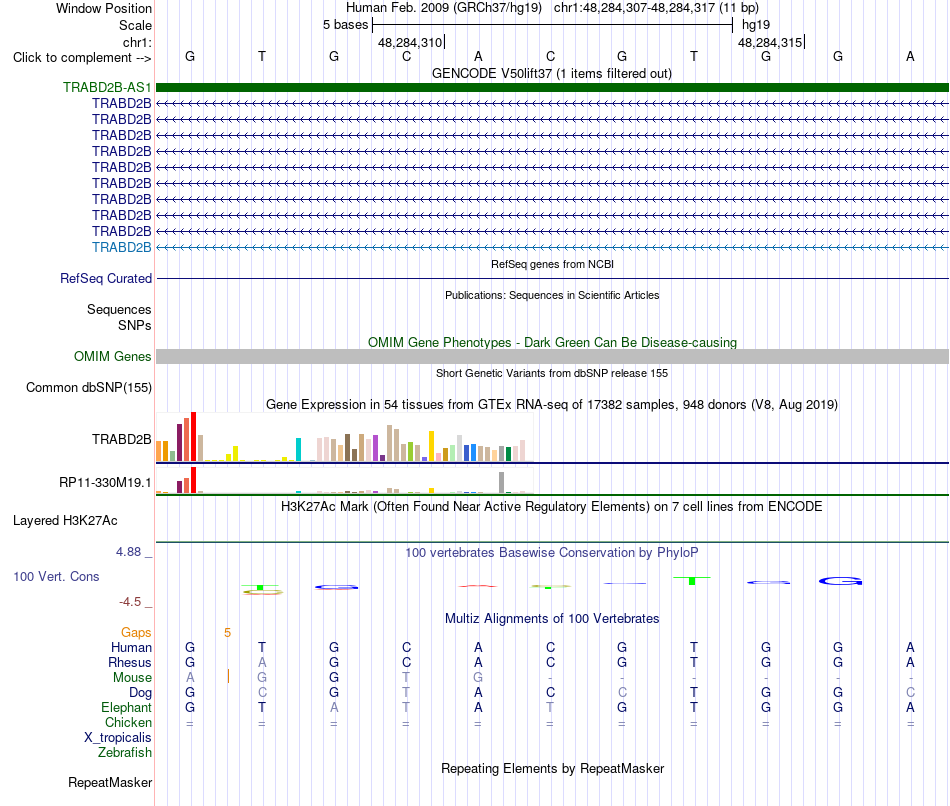The height and width of the screenshot is (806, 950).
Task: Click the 48,284,315 coordinate marker
Action: tap(770, 42)
